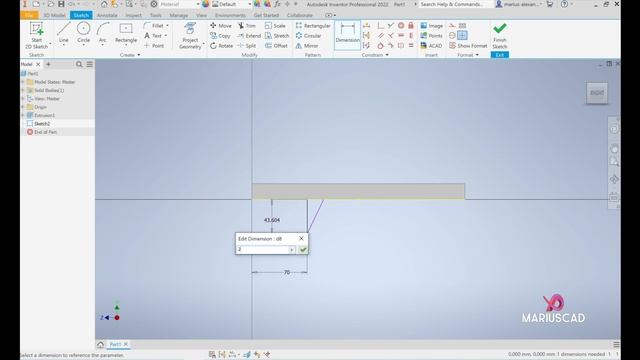The width and height of the screenshot is (640, 360).
Task: Select the Extend tool
Action: [x=249, y=36]
